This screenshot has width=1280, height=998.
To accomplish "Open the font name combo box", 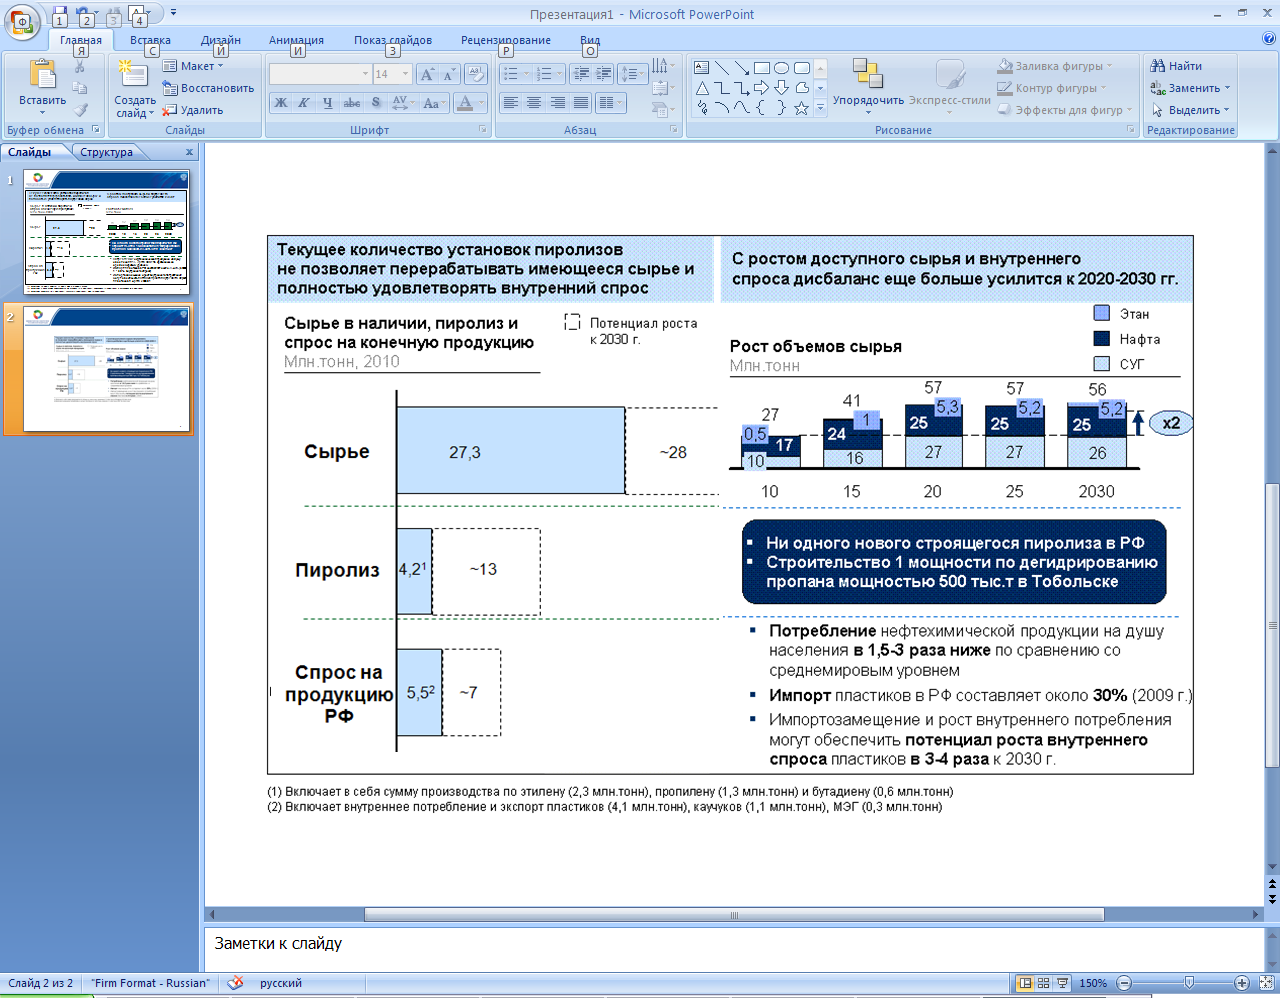I will coord(320,74).
